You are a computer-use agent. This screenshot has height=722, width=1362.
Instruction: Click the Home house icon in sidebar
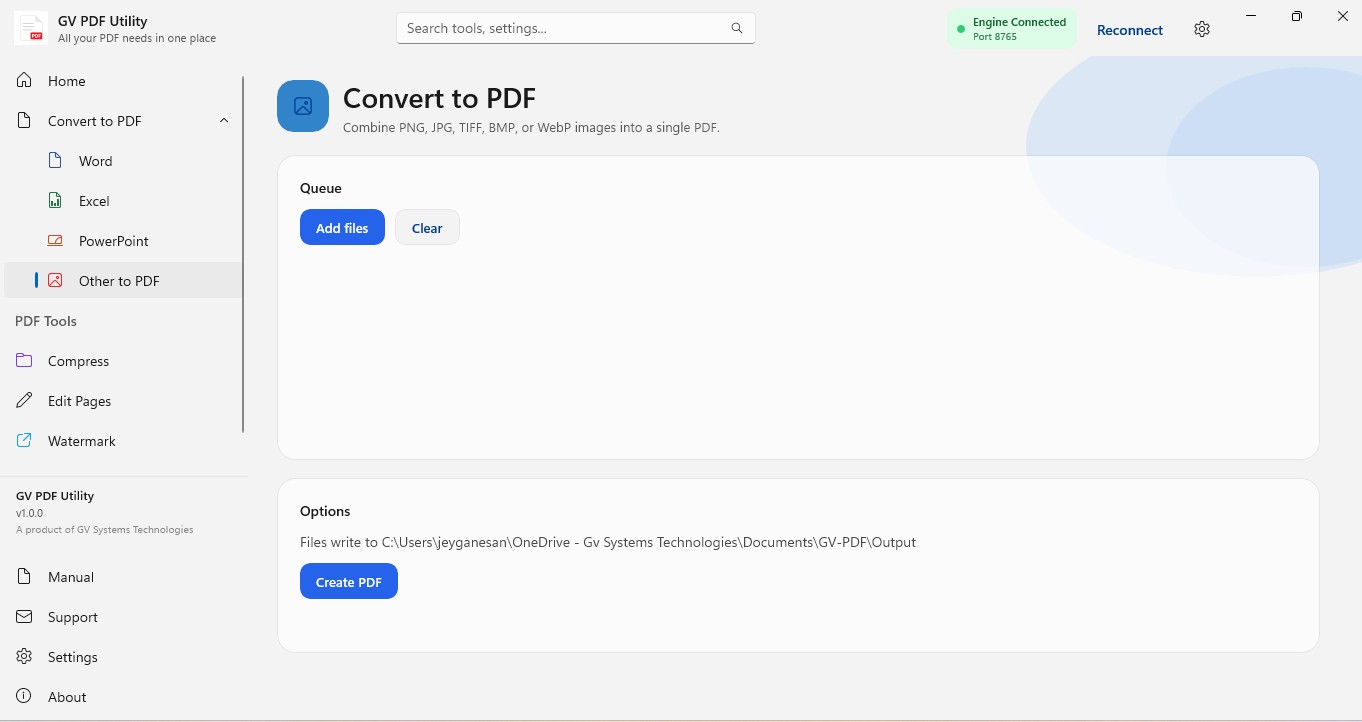(24, 80)
